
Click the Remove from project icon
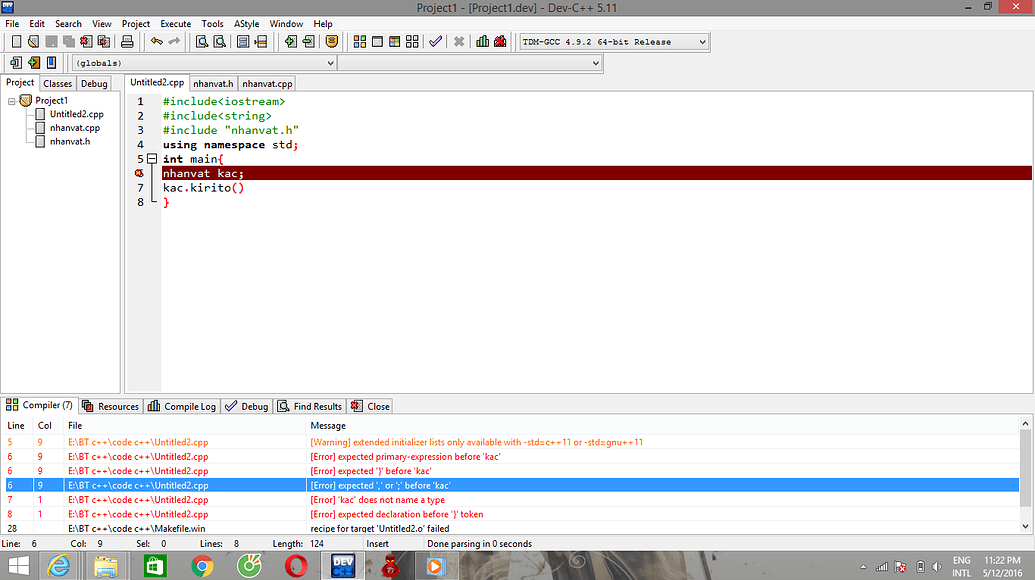[x=308, y=42]
